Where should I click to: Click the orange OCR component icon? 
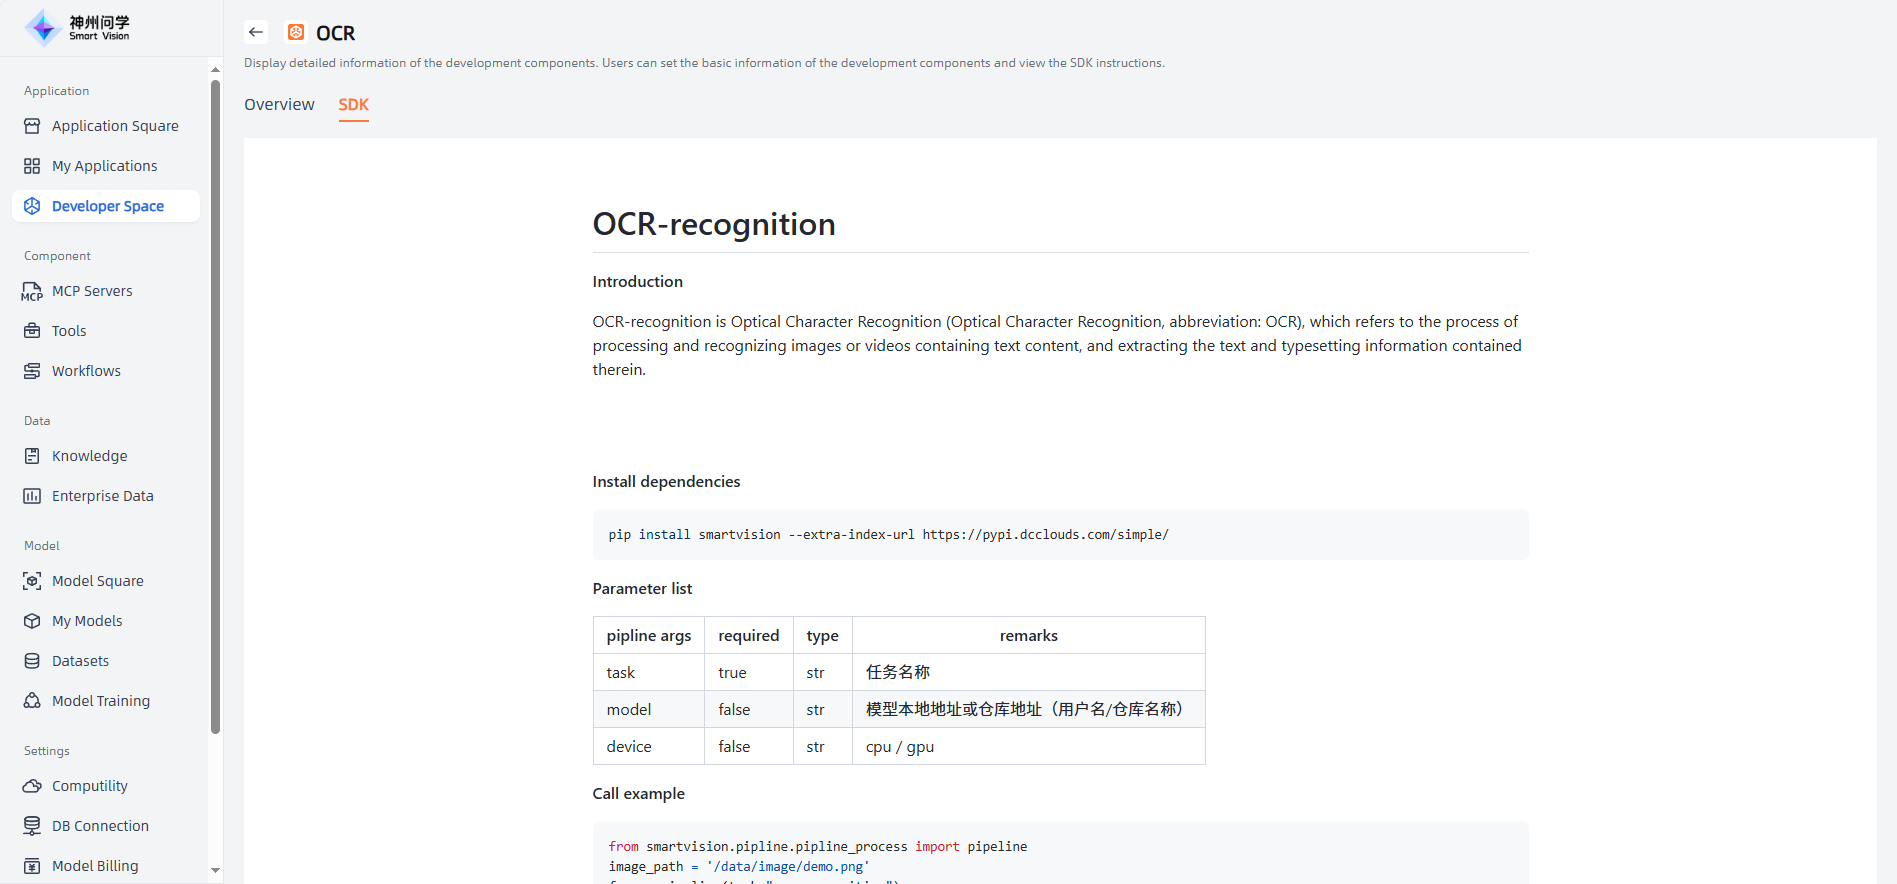coord(296,33)
